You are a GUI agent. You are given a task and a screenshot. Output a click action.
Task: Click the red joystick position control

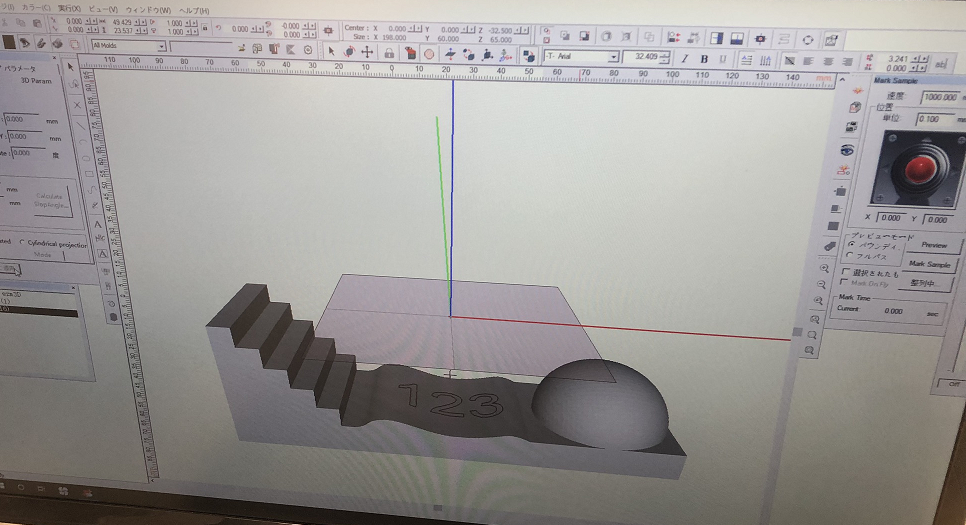pos(919,168)
